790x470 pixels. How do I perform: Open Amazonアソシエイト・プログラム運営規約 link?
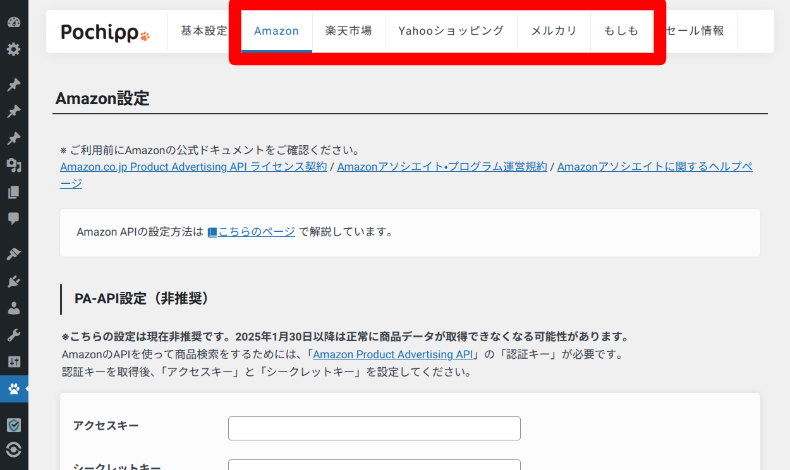pos(442,167)
